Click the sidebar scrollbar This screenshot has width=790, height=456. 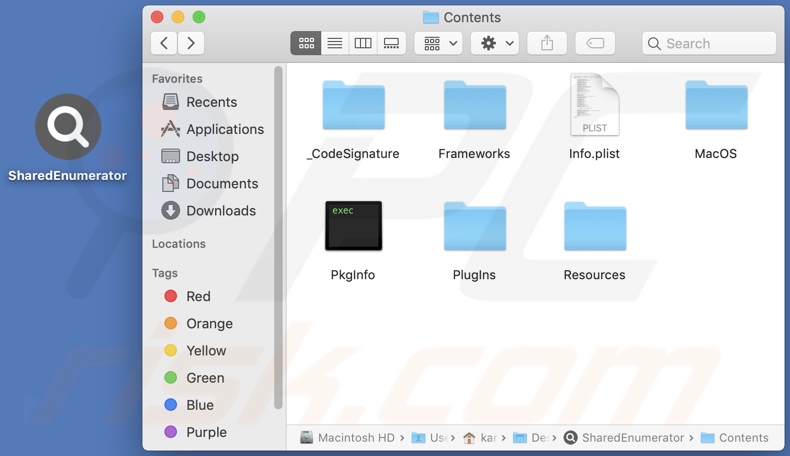coord(278,237)
